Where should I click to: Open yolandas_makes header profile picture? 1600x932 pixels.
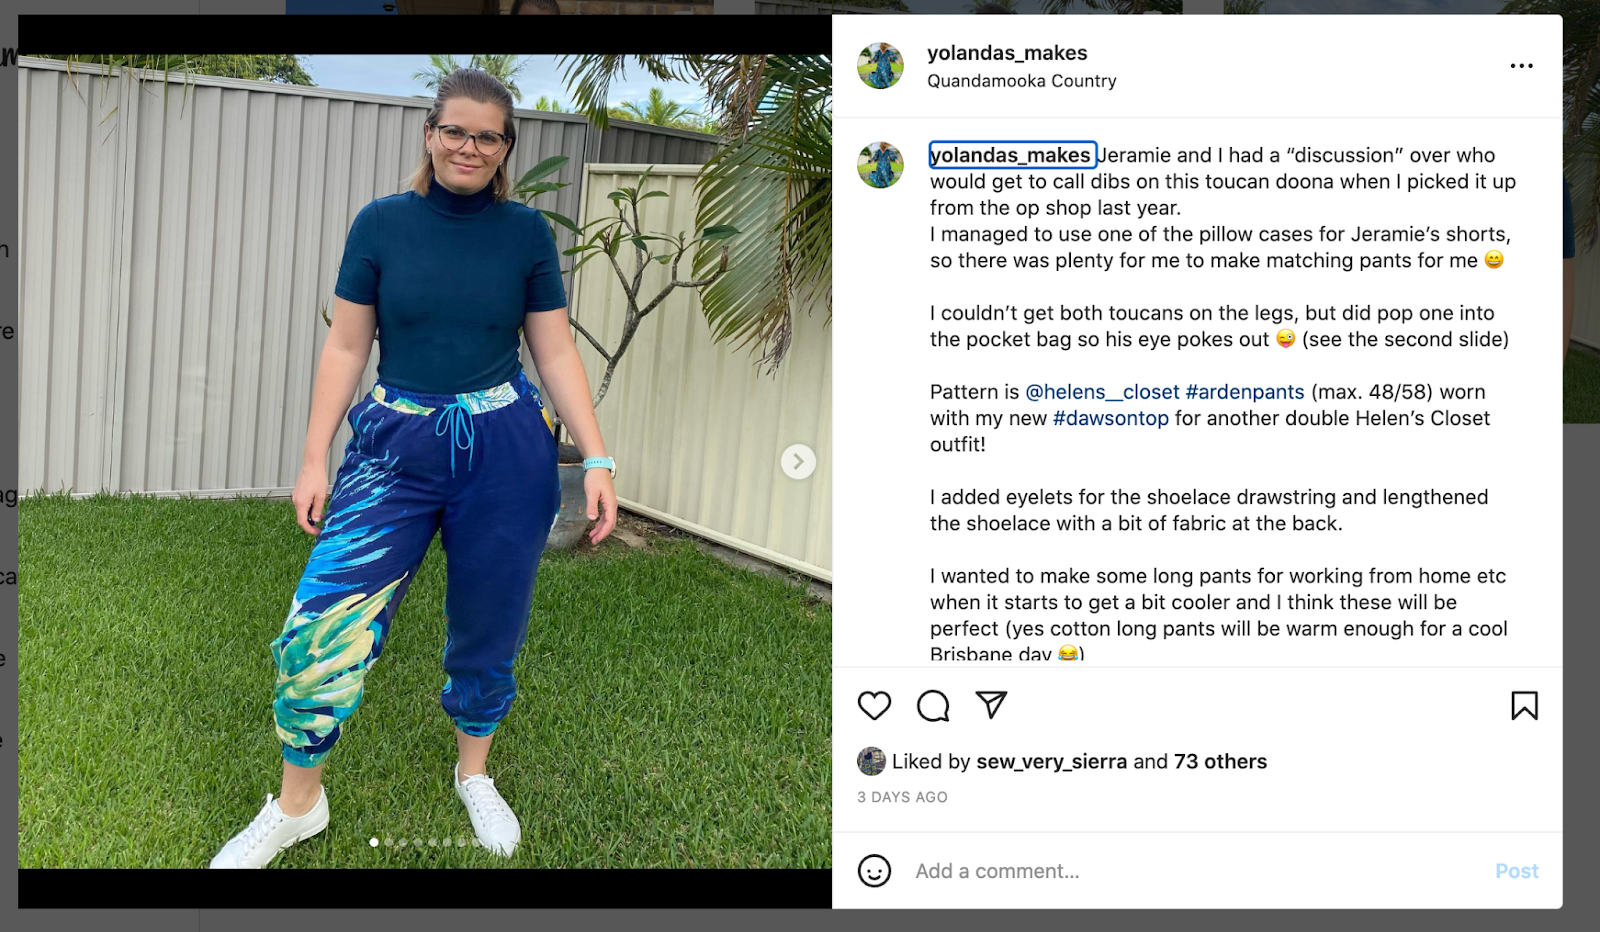[x=881, y=66]
